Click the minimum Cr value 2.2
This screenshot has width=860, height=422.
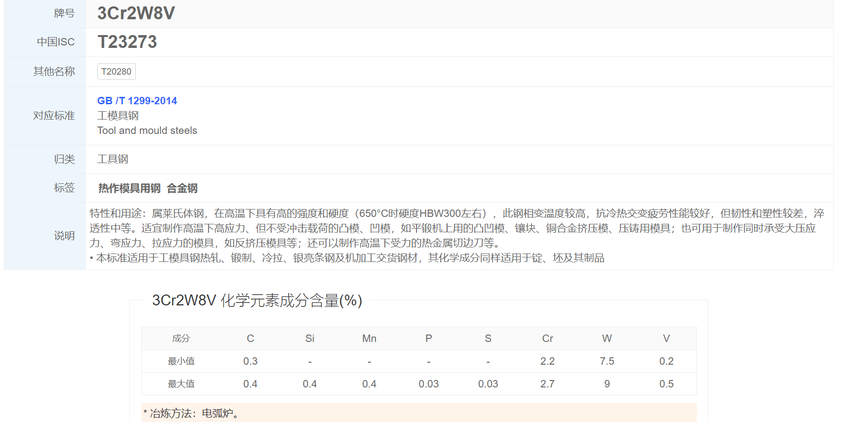click(x=547, y=361)
